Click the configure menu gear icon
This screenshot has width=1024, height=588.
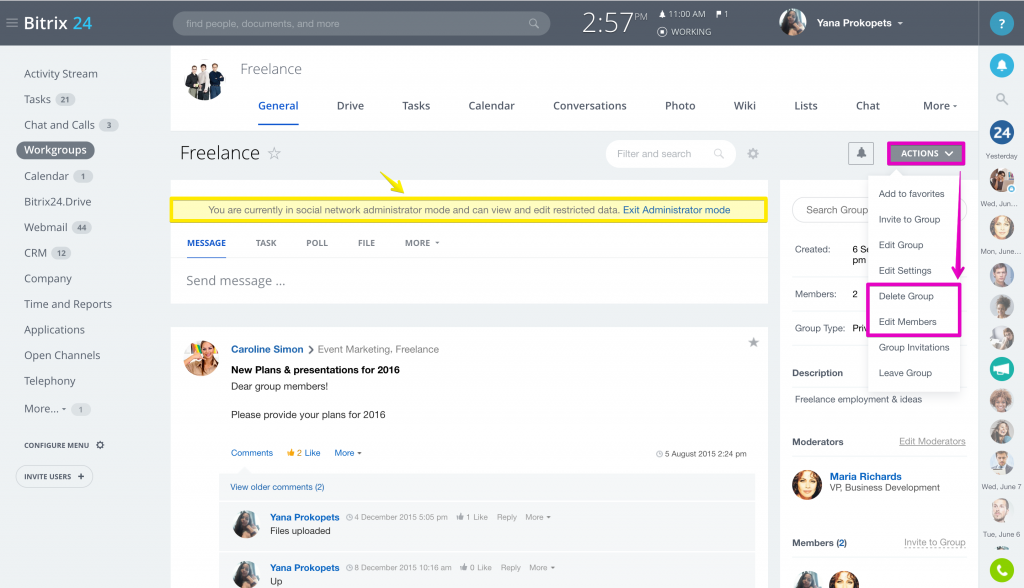pos(100,445)
